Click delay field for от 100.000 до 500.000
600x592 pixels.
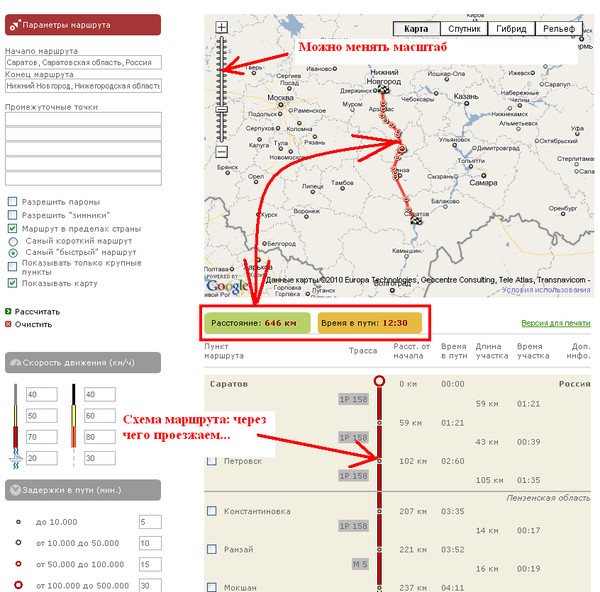click(x=150, y=585)
